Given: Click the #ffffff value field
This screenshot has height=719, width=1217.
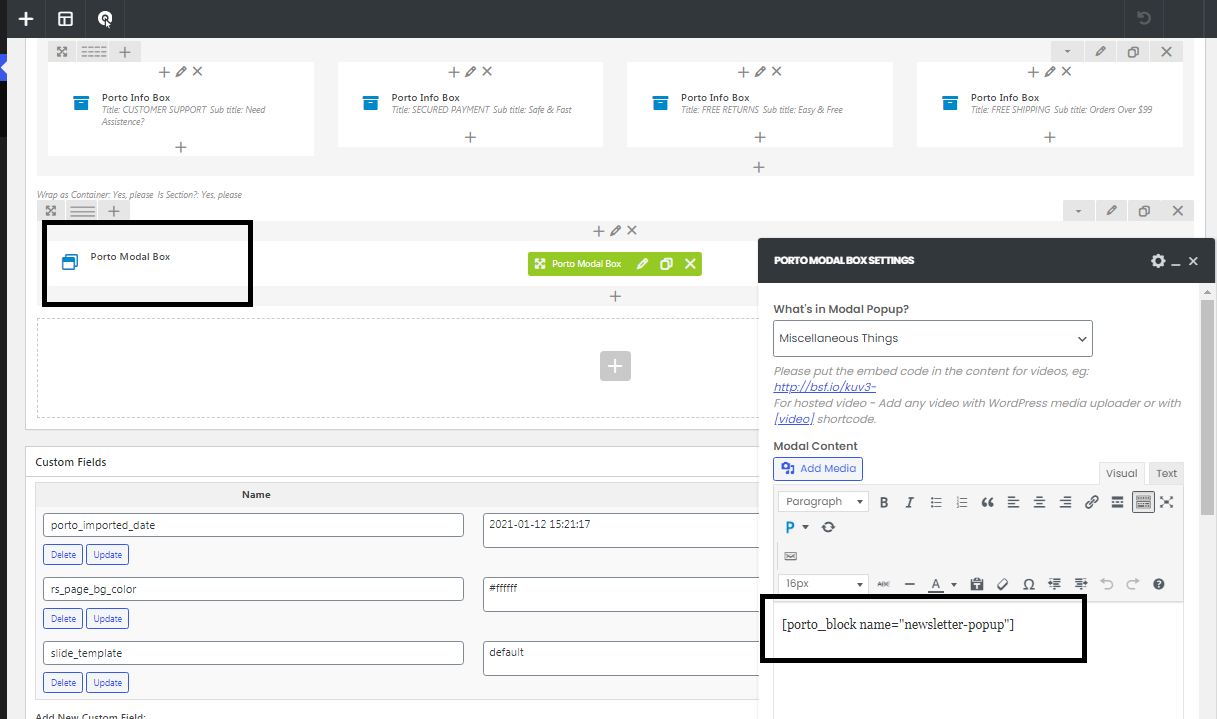Looking at the screenshot, I should [620, 594].
